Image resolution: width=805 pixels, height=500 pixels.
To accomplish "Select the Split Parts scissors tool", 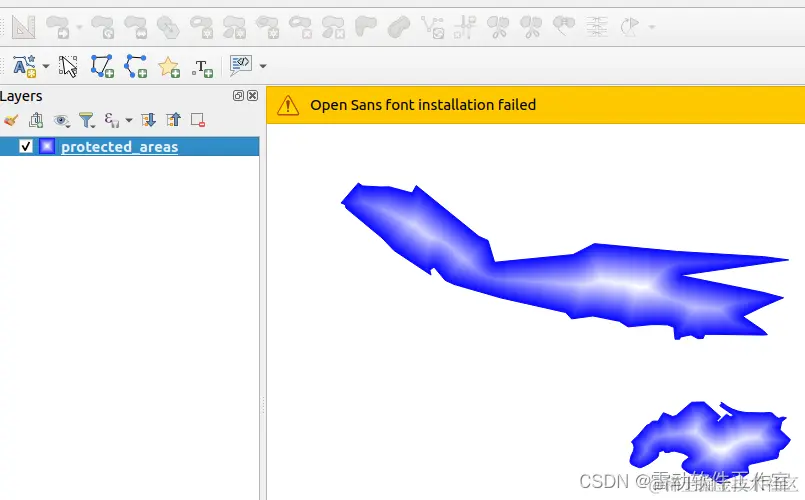I will pos(531,27).
